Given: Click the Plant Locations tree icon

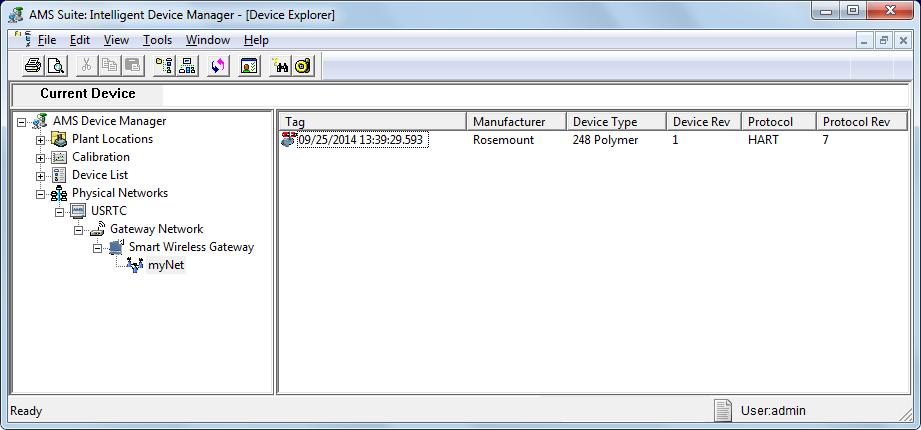Looking at the screenshot, I should point(59,139).
